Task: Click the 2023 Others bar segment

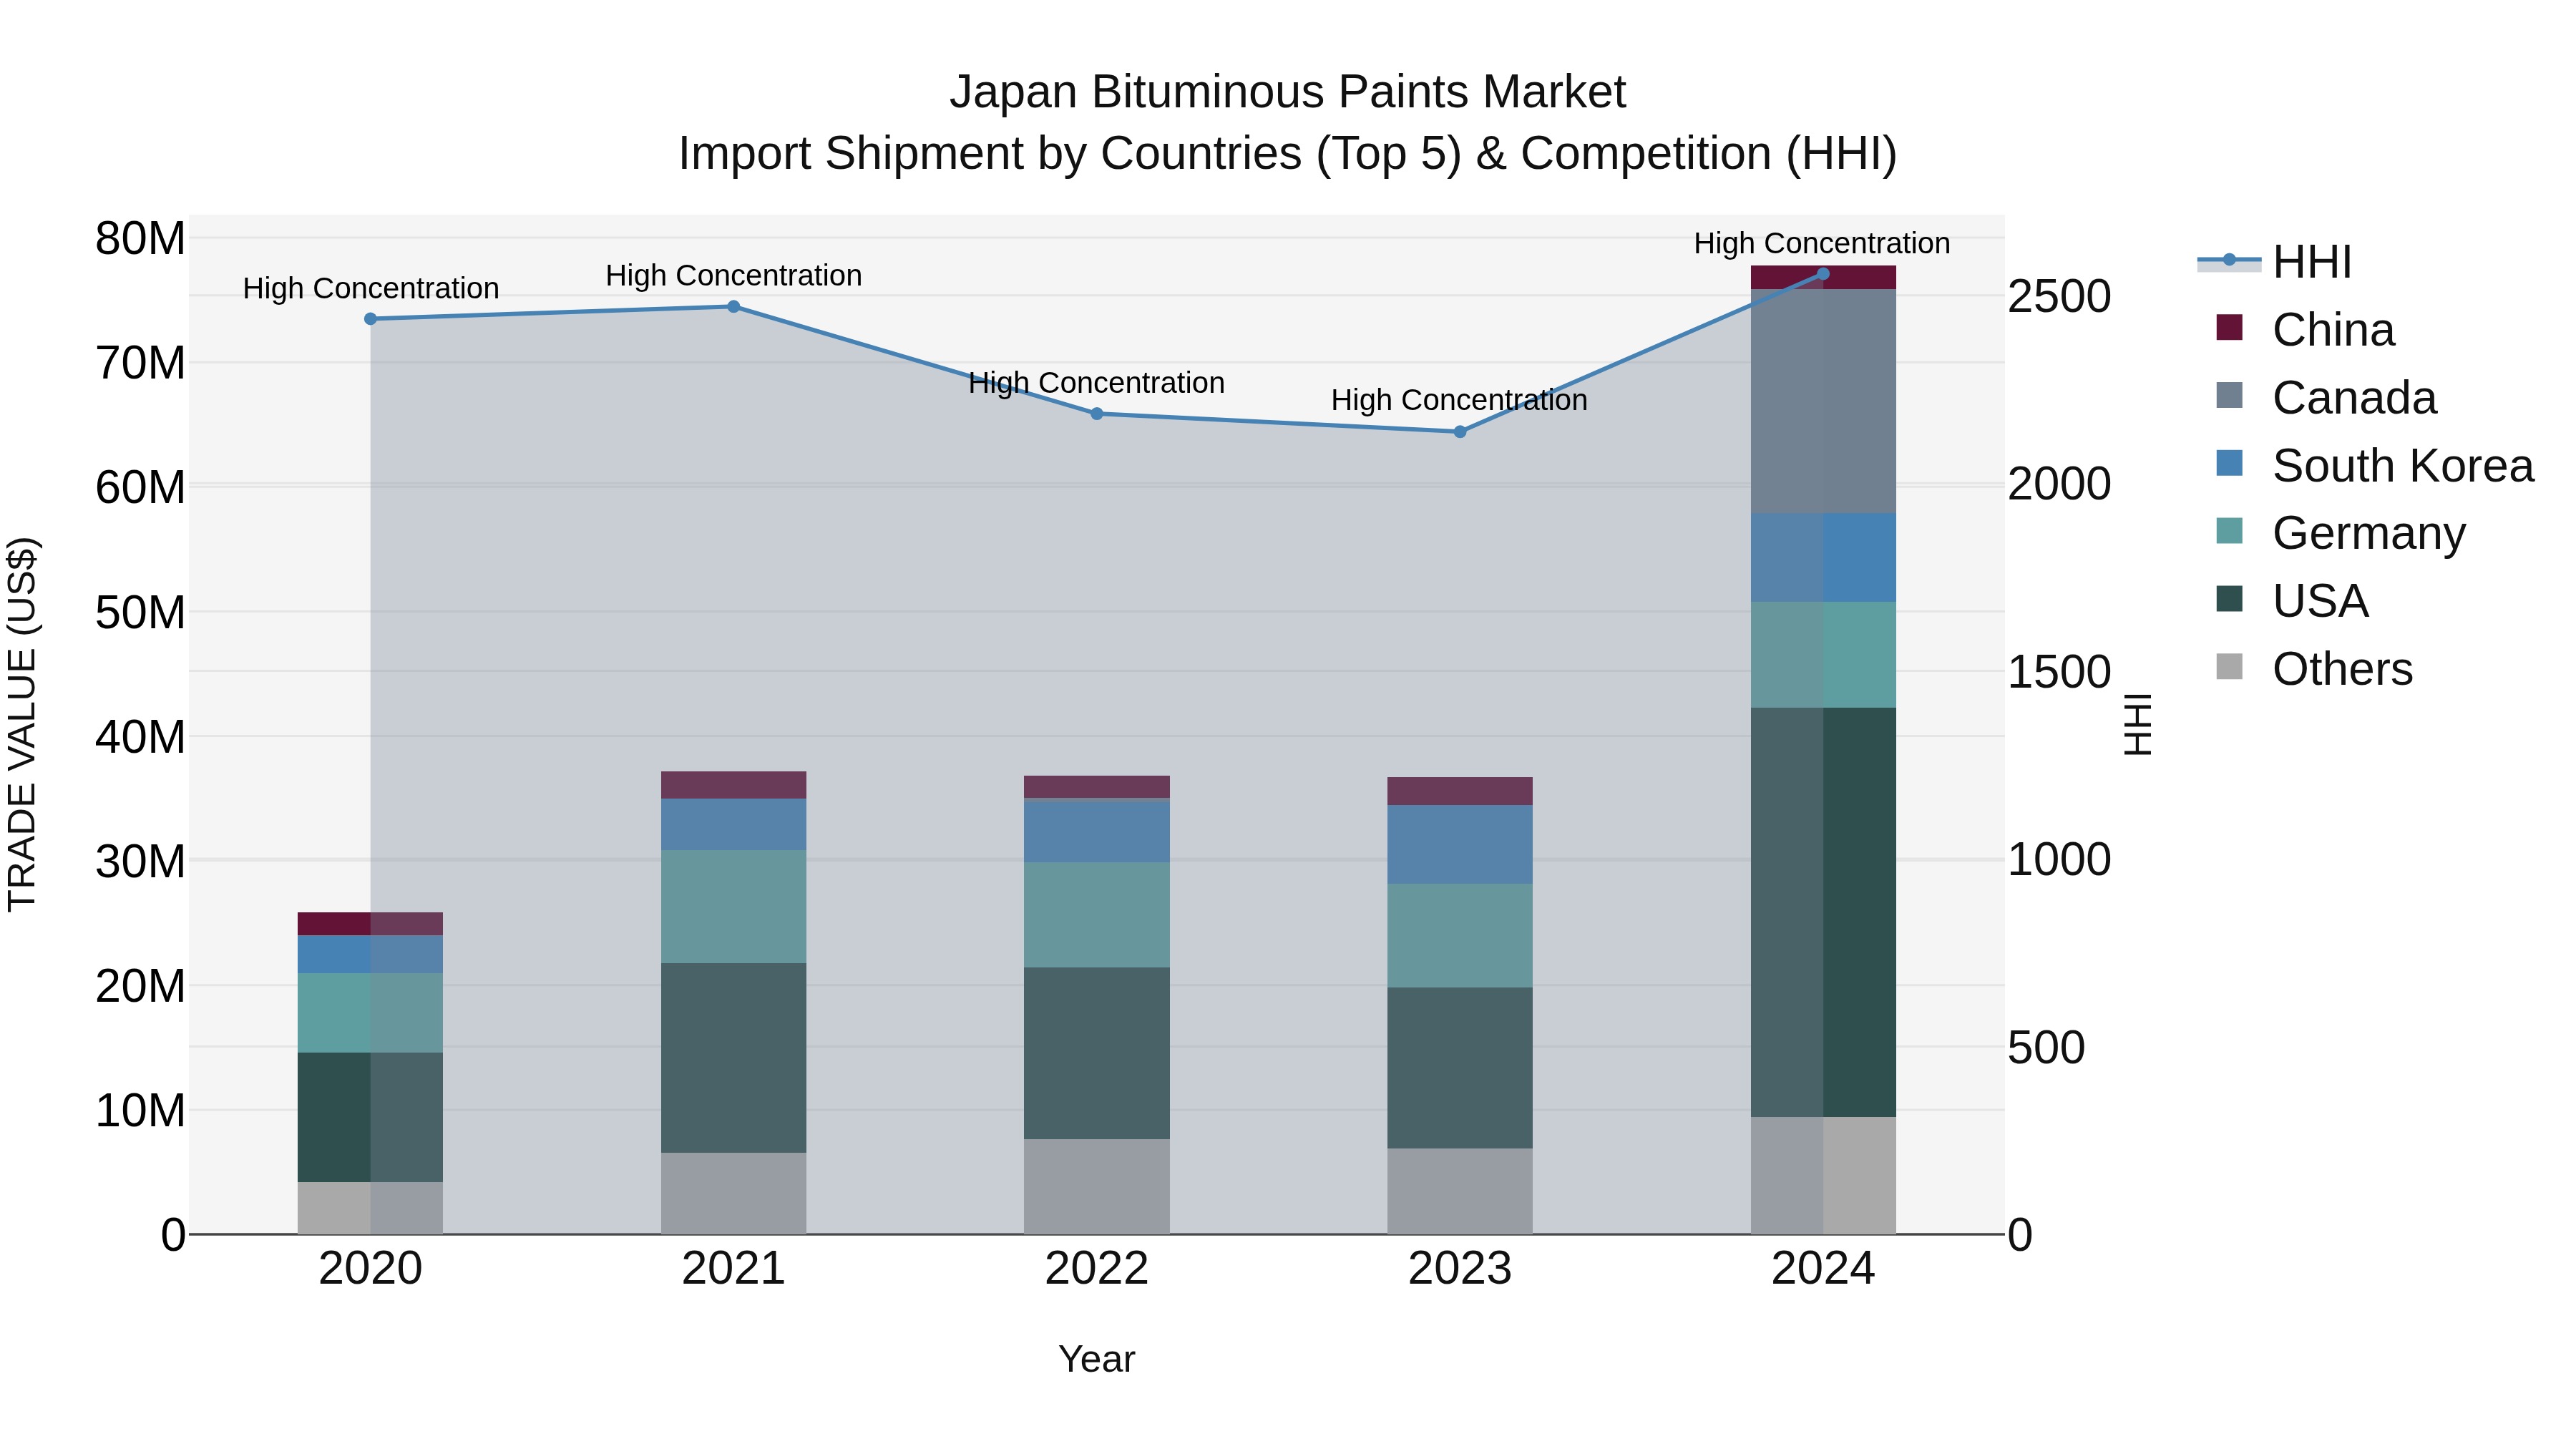Action: [x=1460, y=1191]
